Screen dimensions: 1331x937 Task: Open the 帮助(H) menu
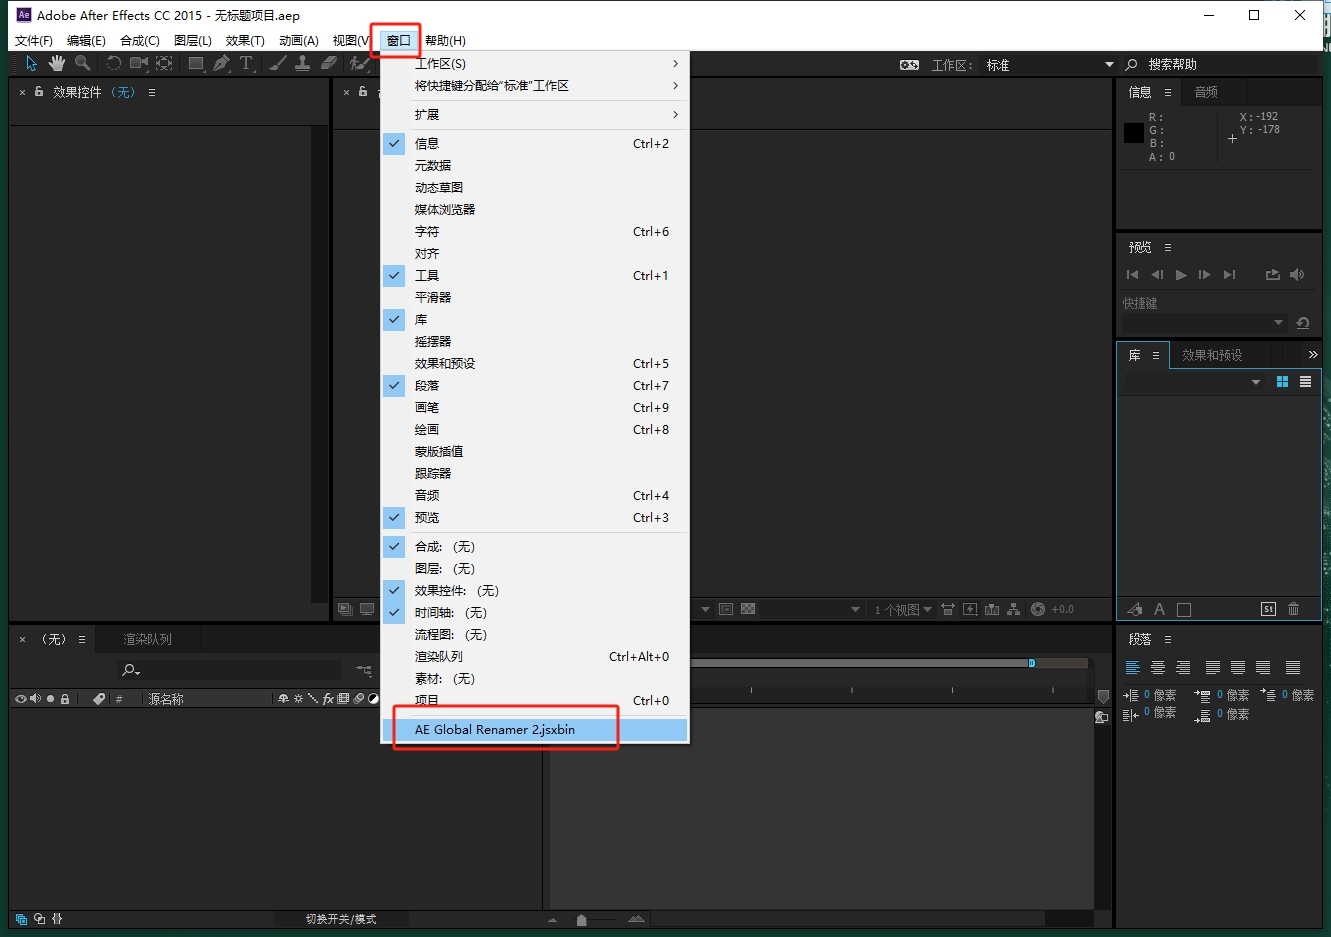[x=445, y=41]
